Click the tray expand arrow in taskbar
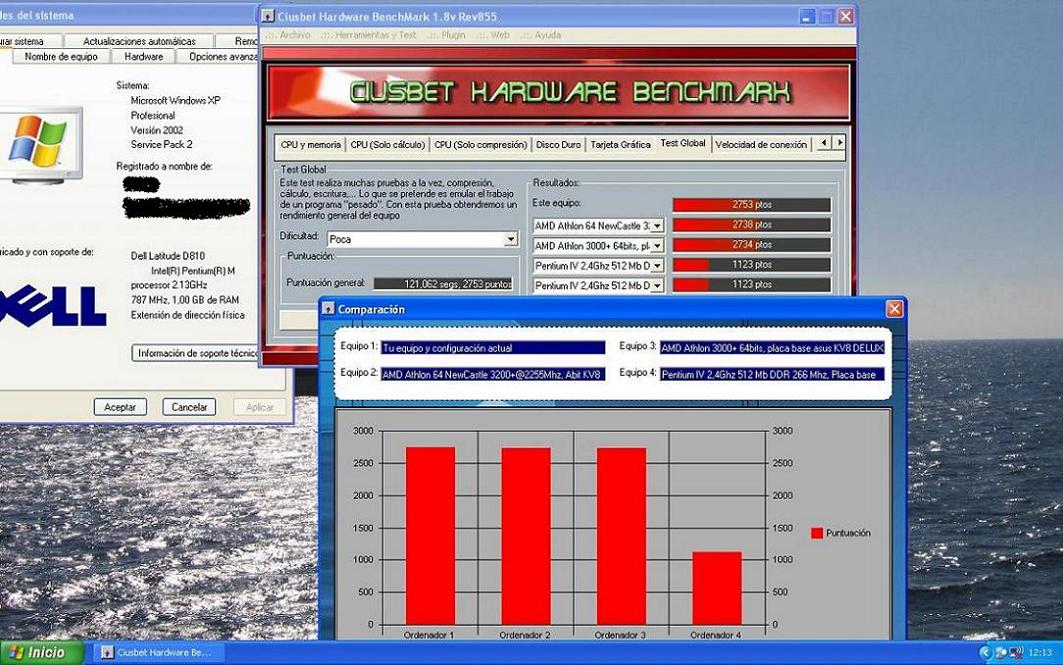The height and width of the screenshot is (665, 1063). [x=986, y=652]
